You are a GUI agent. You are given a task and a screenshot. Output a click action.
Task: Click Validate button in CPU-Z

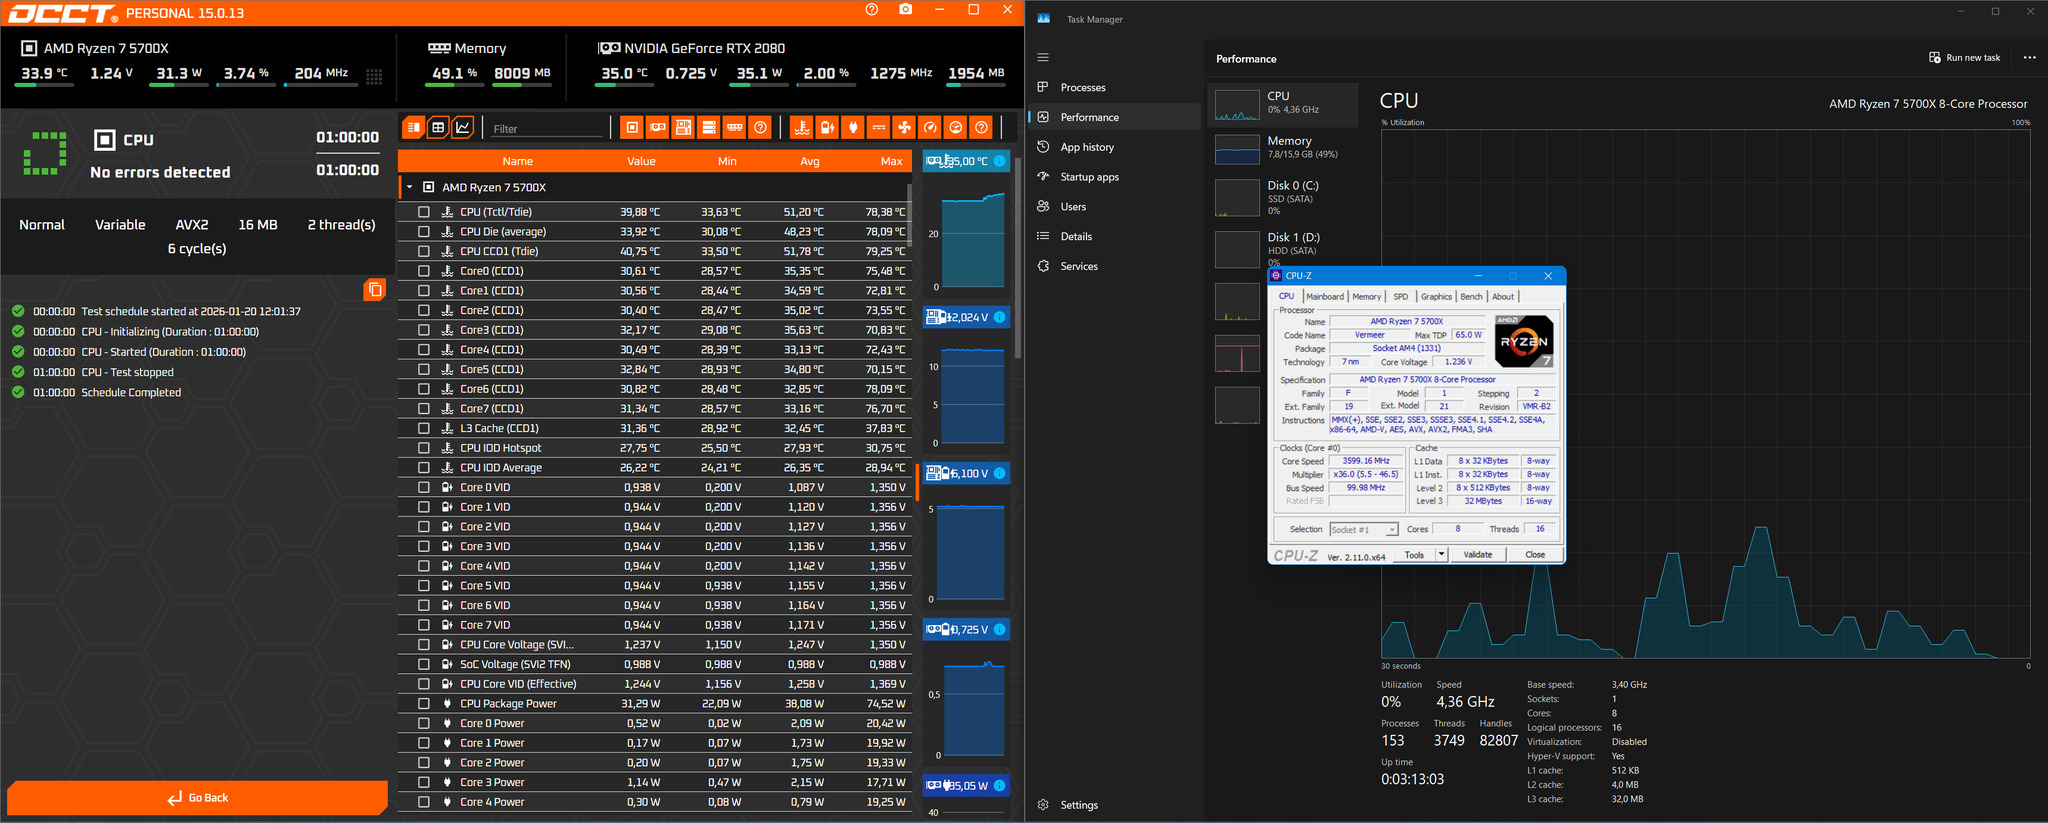pyautogui.click(x=1478, y=555)
